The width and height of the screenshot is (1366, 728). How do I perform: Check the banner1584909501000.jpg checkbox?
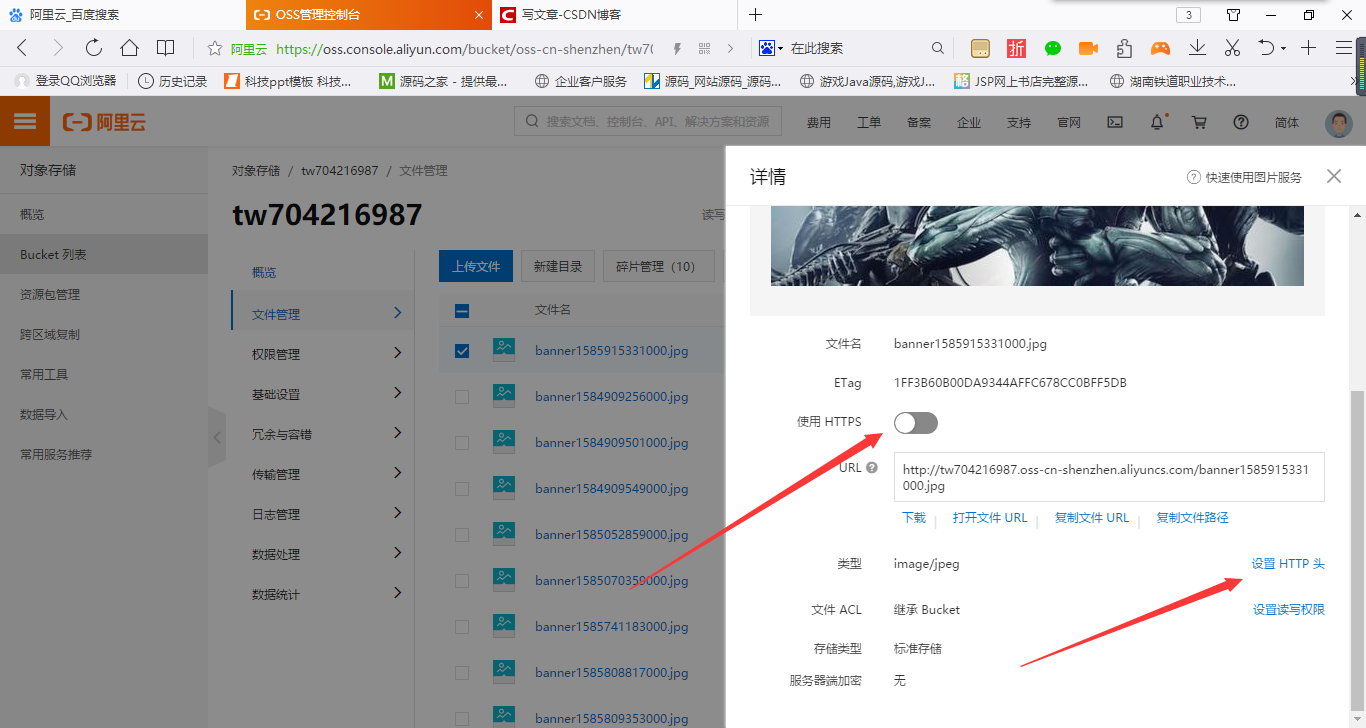pyautogui.click(x=462, y=443)
